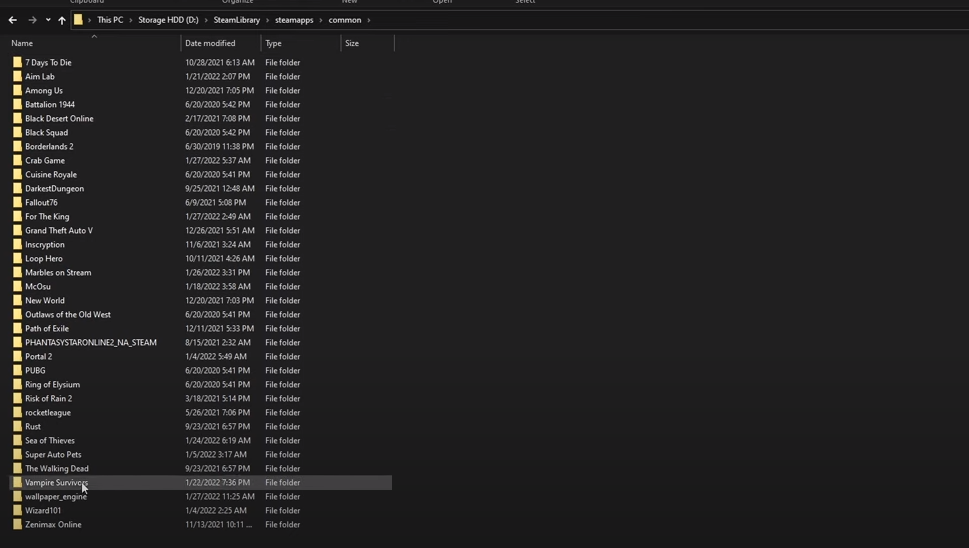Click the PHANTASYSTARONLINE2_NA_STEAM folder name
This screenshot has height=548, width=969.
pos(91,342)
